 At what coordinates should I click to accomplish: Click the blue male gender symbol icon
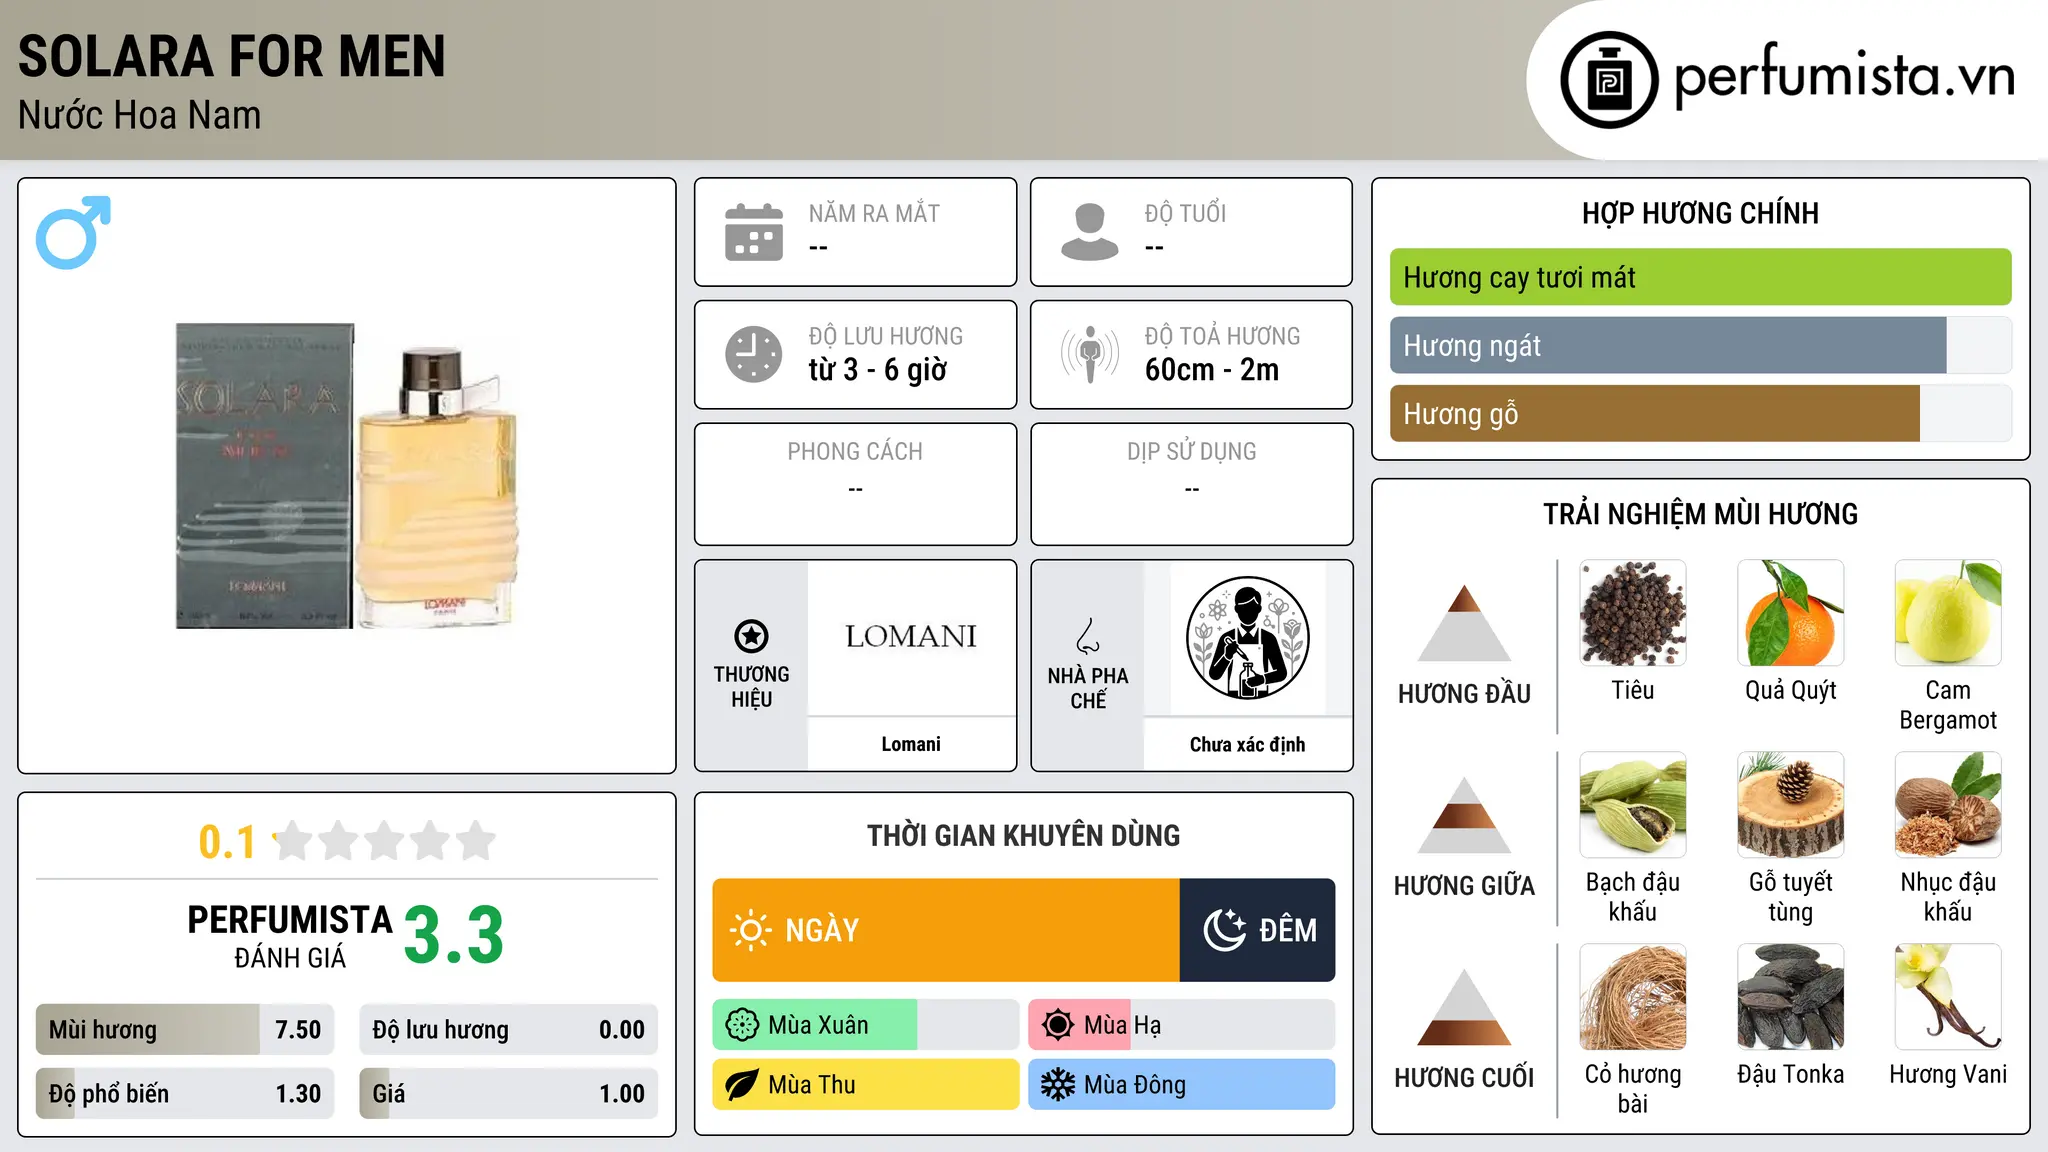tap(73, 232)
